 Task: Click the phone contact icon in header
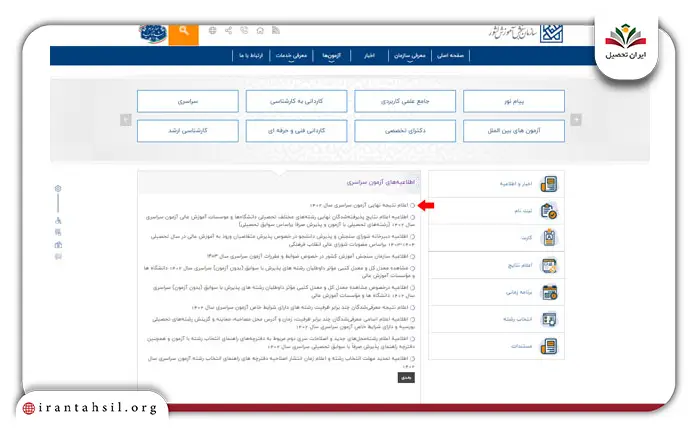(x=244, y=30)
